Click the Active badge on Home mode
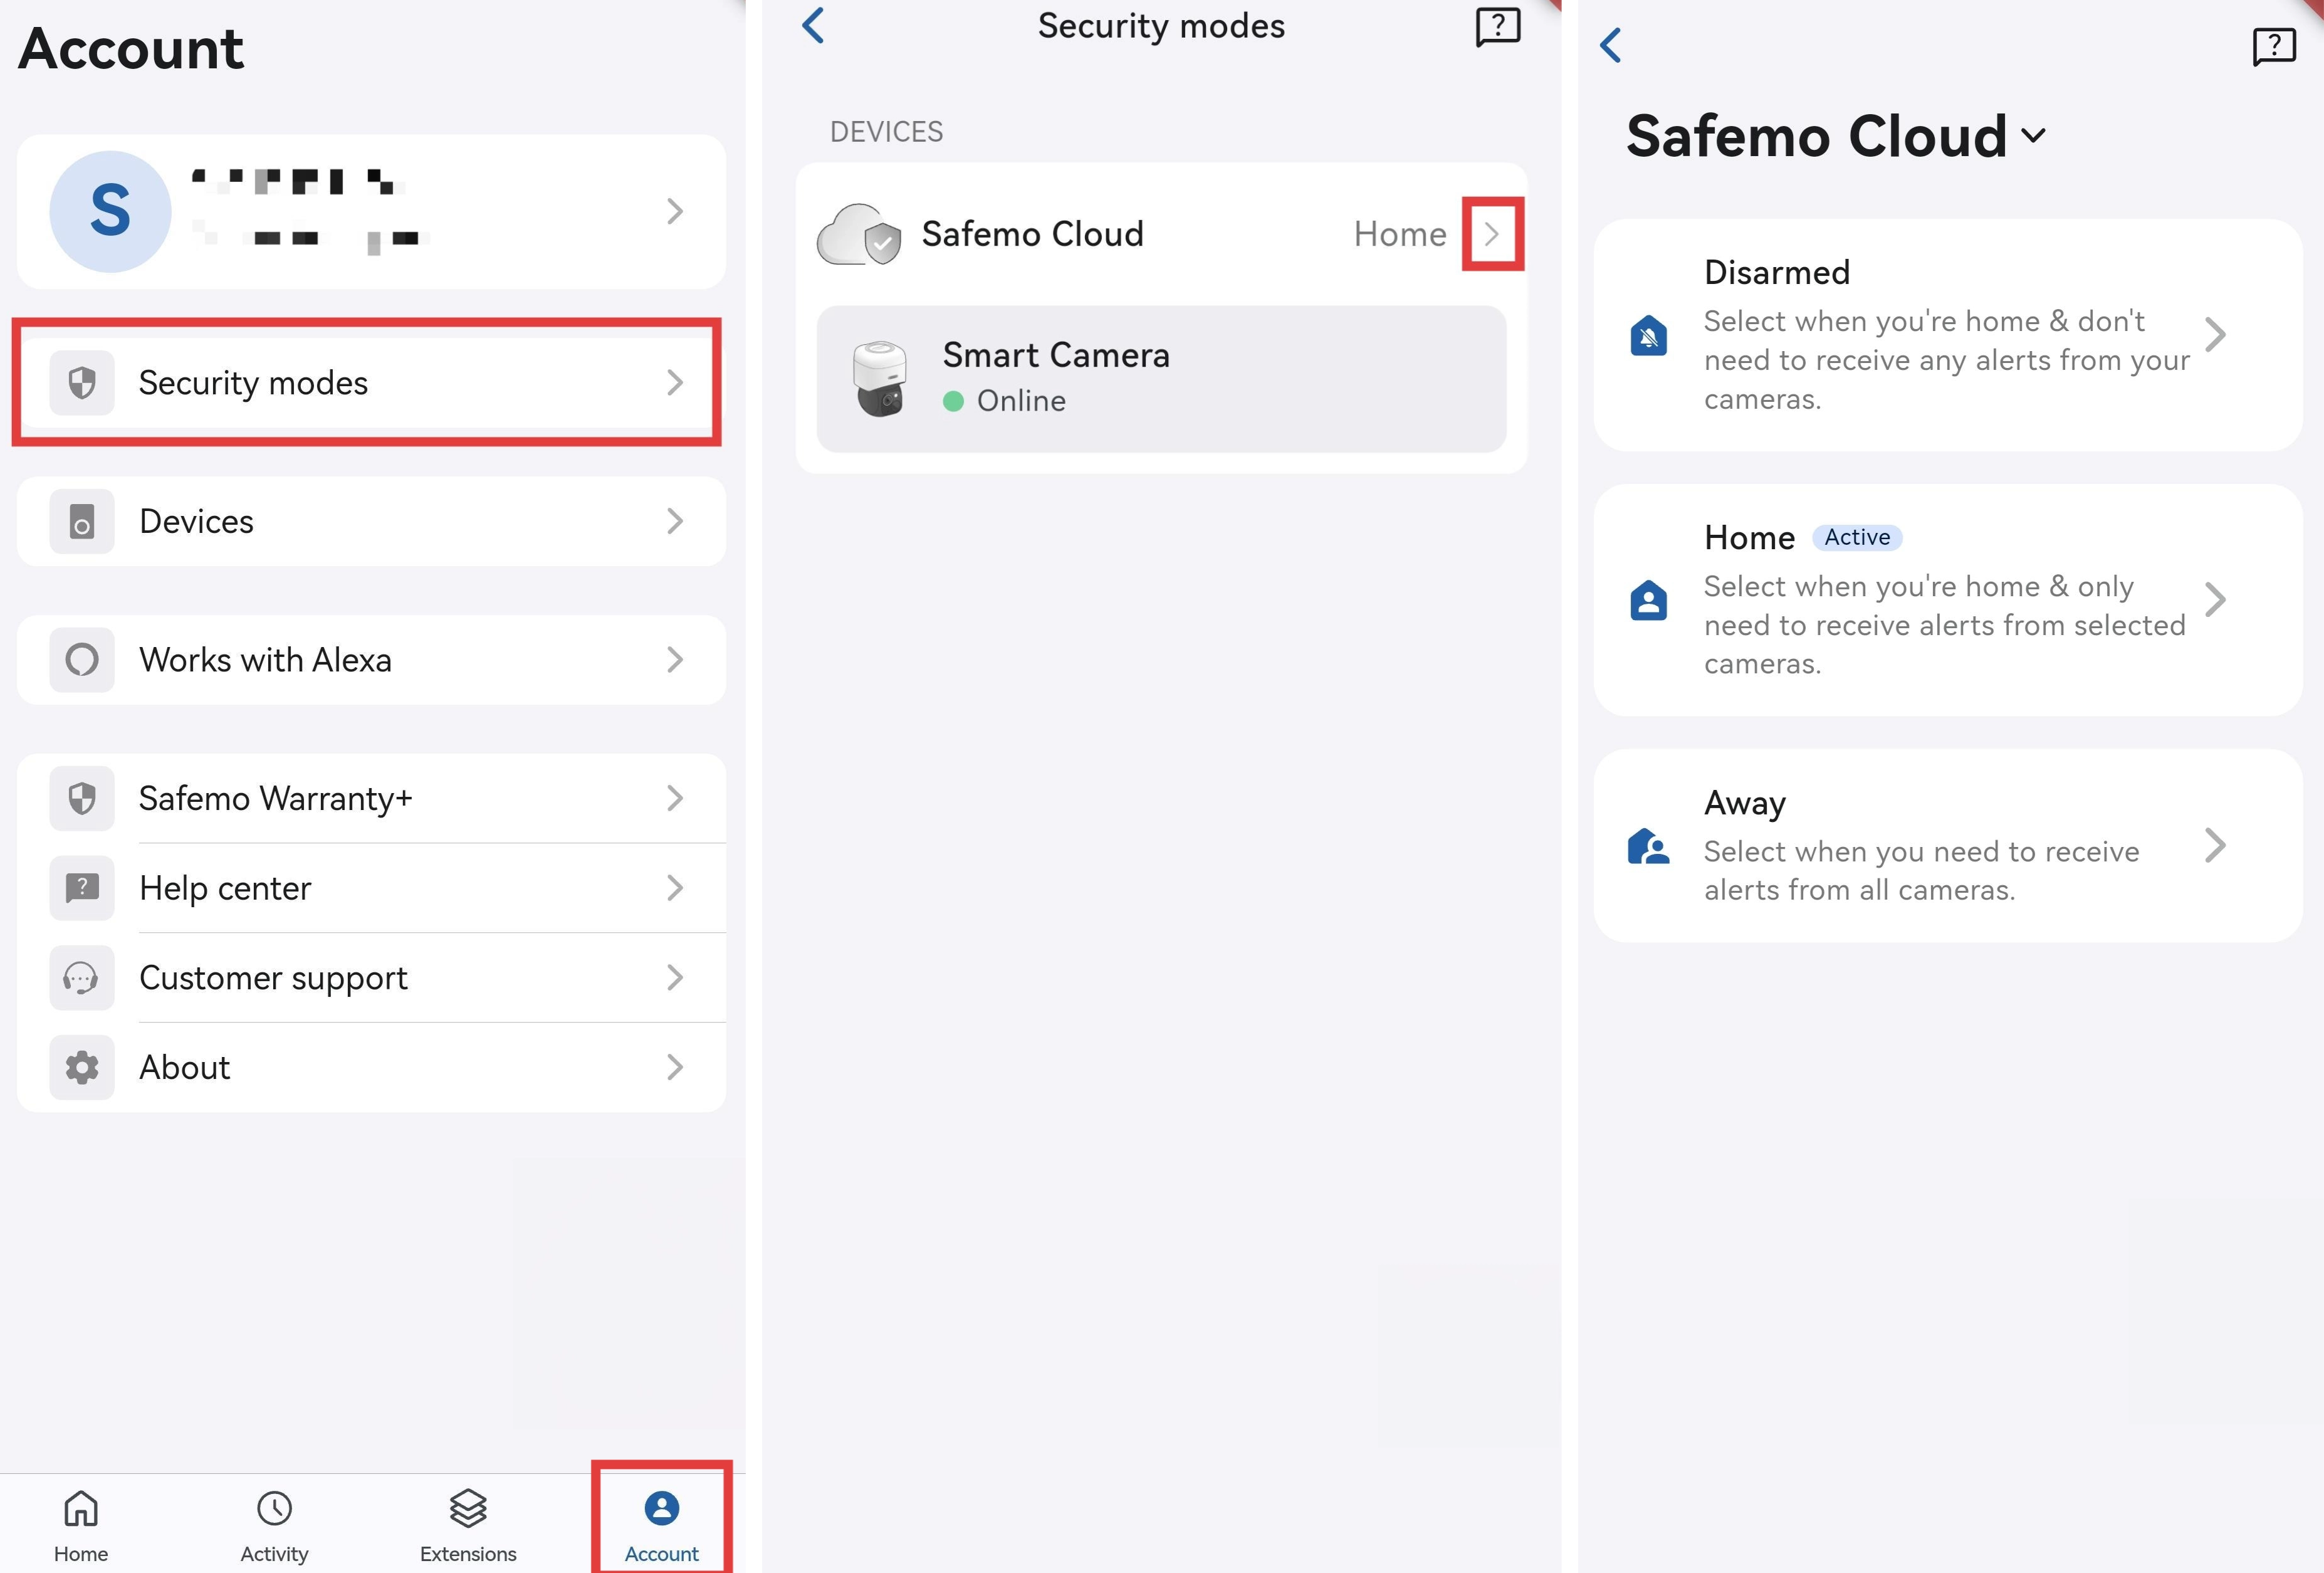Screen dimensions: 2324x1573 click(x=1857, y=538)
